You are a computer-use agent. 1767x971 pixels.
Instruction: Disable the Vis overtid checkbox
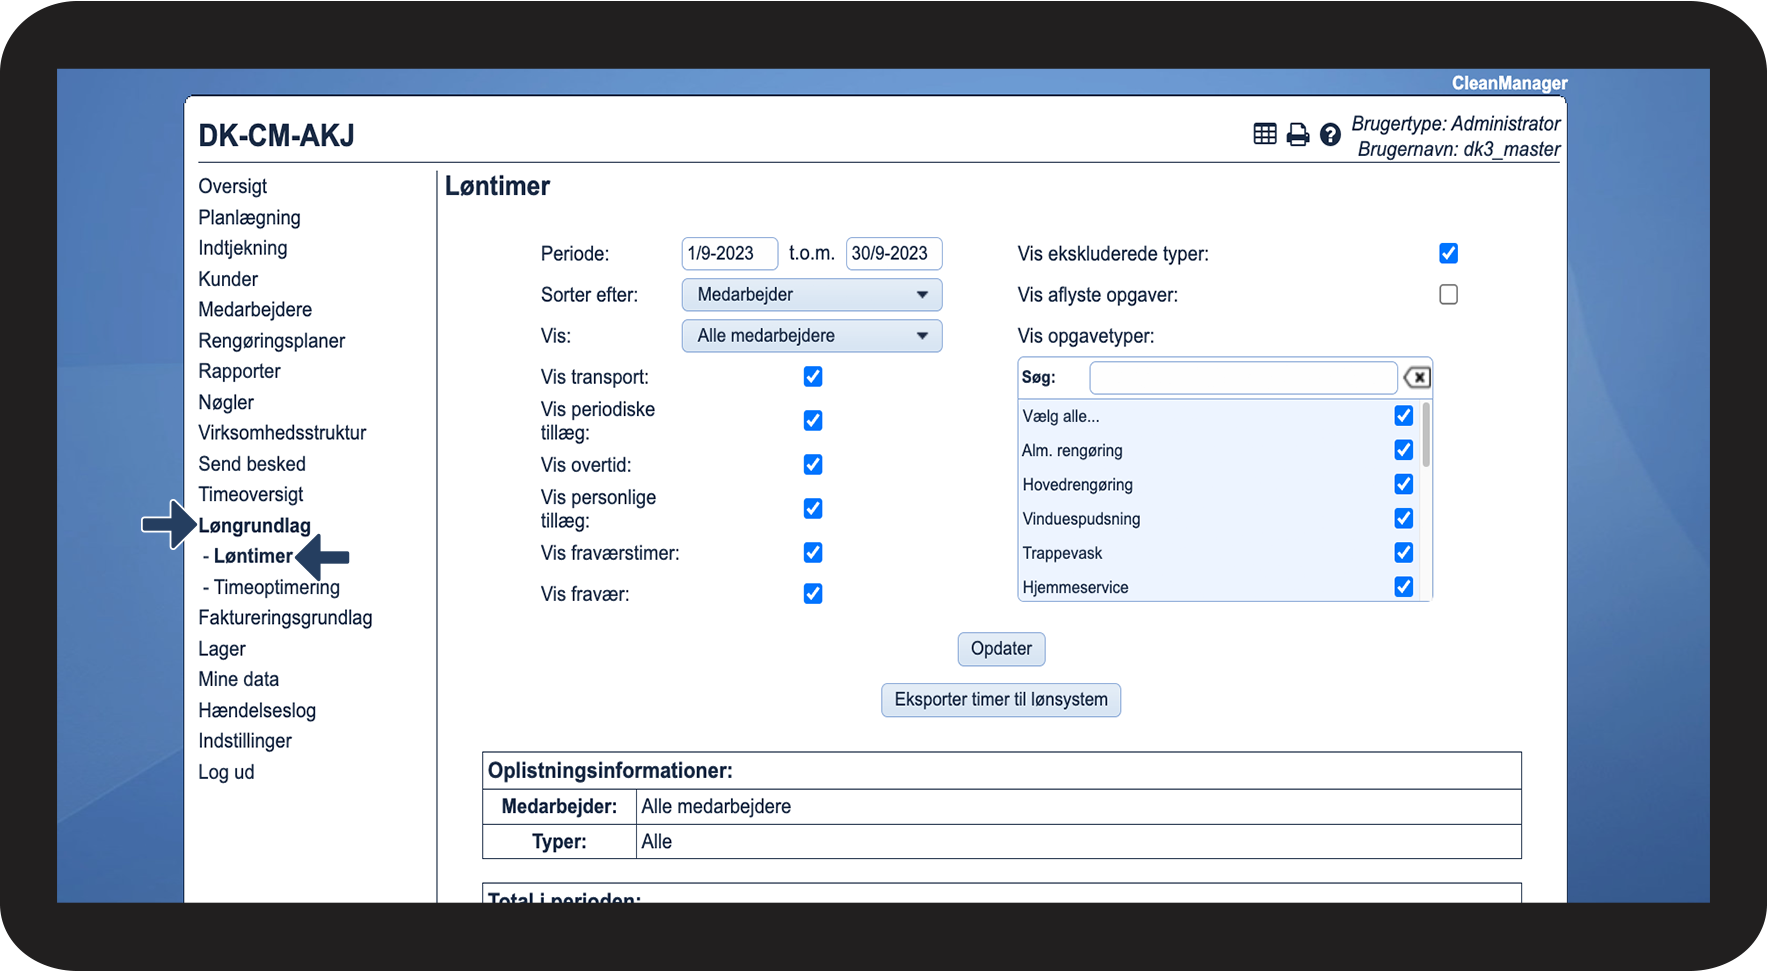coord(813,465)
